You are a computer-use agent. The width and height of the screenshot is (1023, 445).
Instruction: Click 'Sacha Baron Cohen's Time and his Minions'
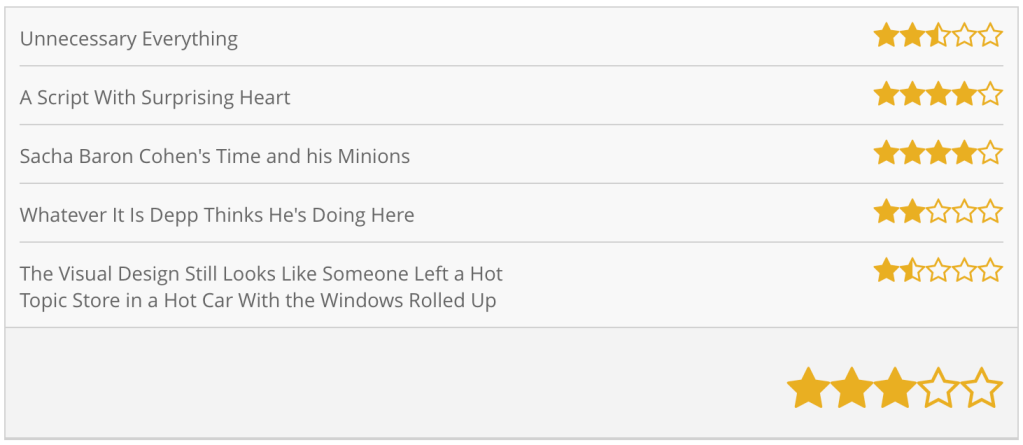click(x=215, y=156)
